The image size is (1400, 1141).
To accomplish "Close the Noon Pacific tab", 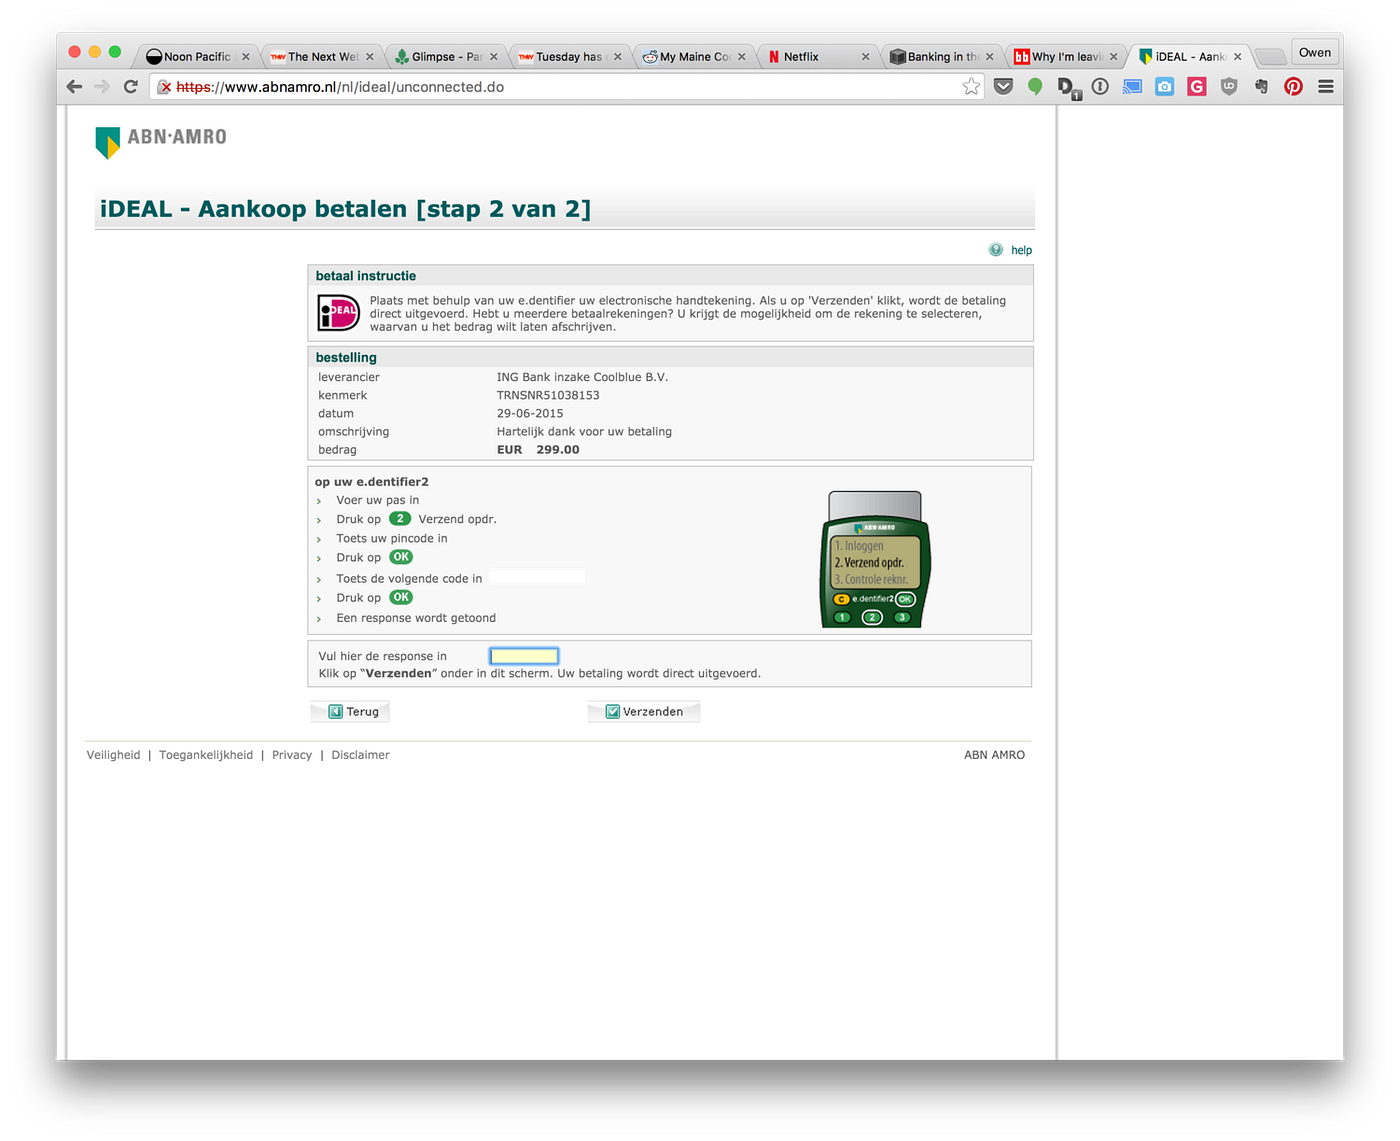I will [246, 57].
